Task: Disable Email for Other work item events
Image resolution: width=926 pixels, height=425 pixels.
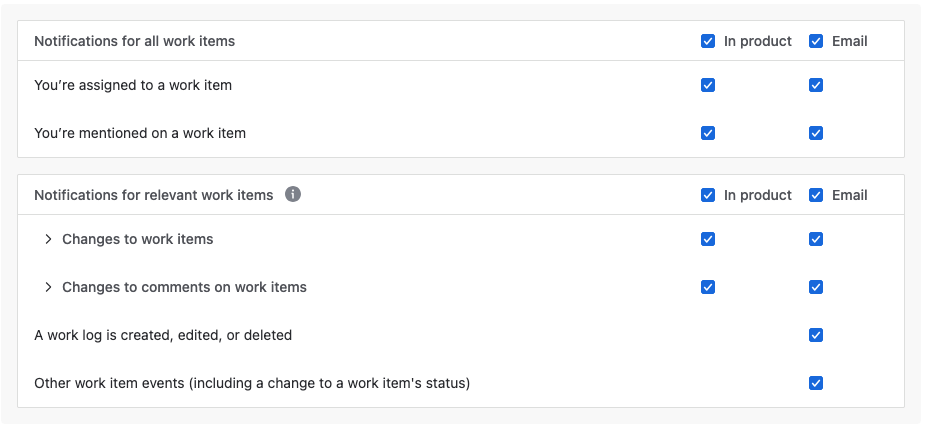Action: pos(816,383)
